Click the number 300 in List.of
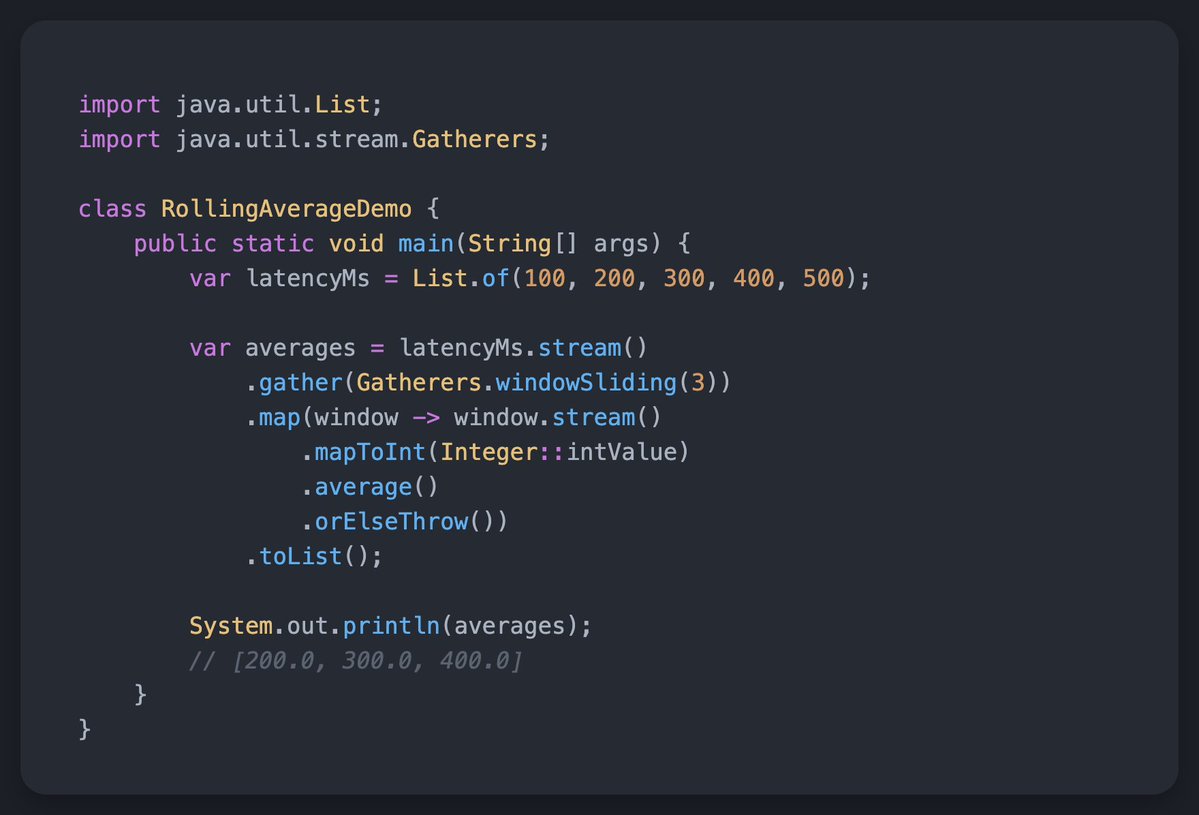Viewport: 1199px width, 815px height. tap(684, 278)
